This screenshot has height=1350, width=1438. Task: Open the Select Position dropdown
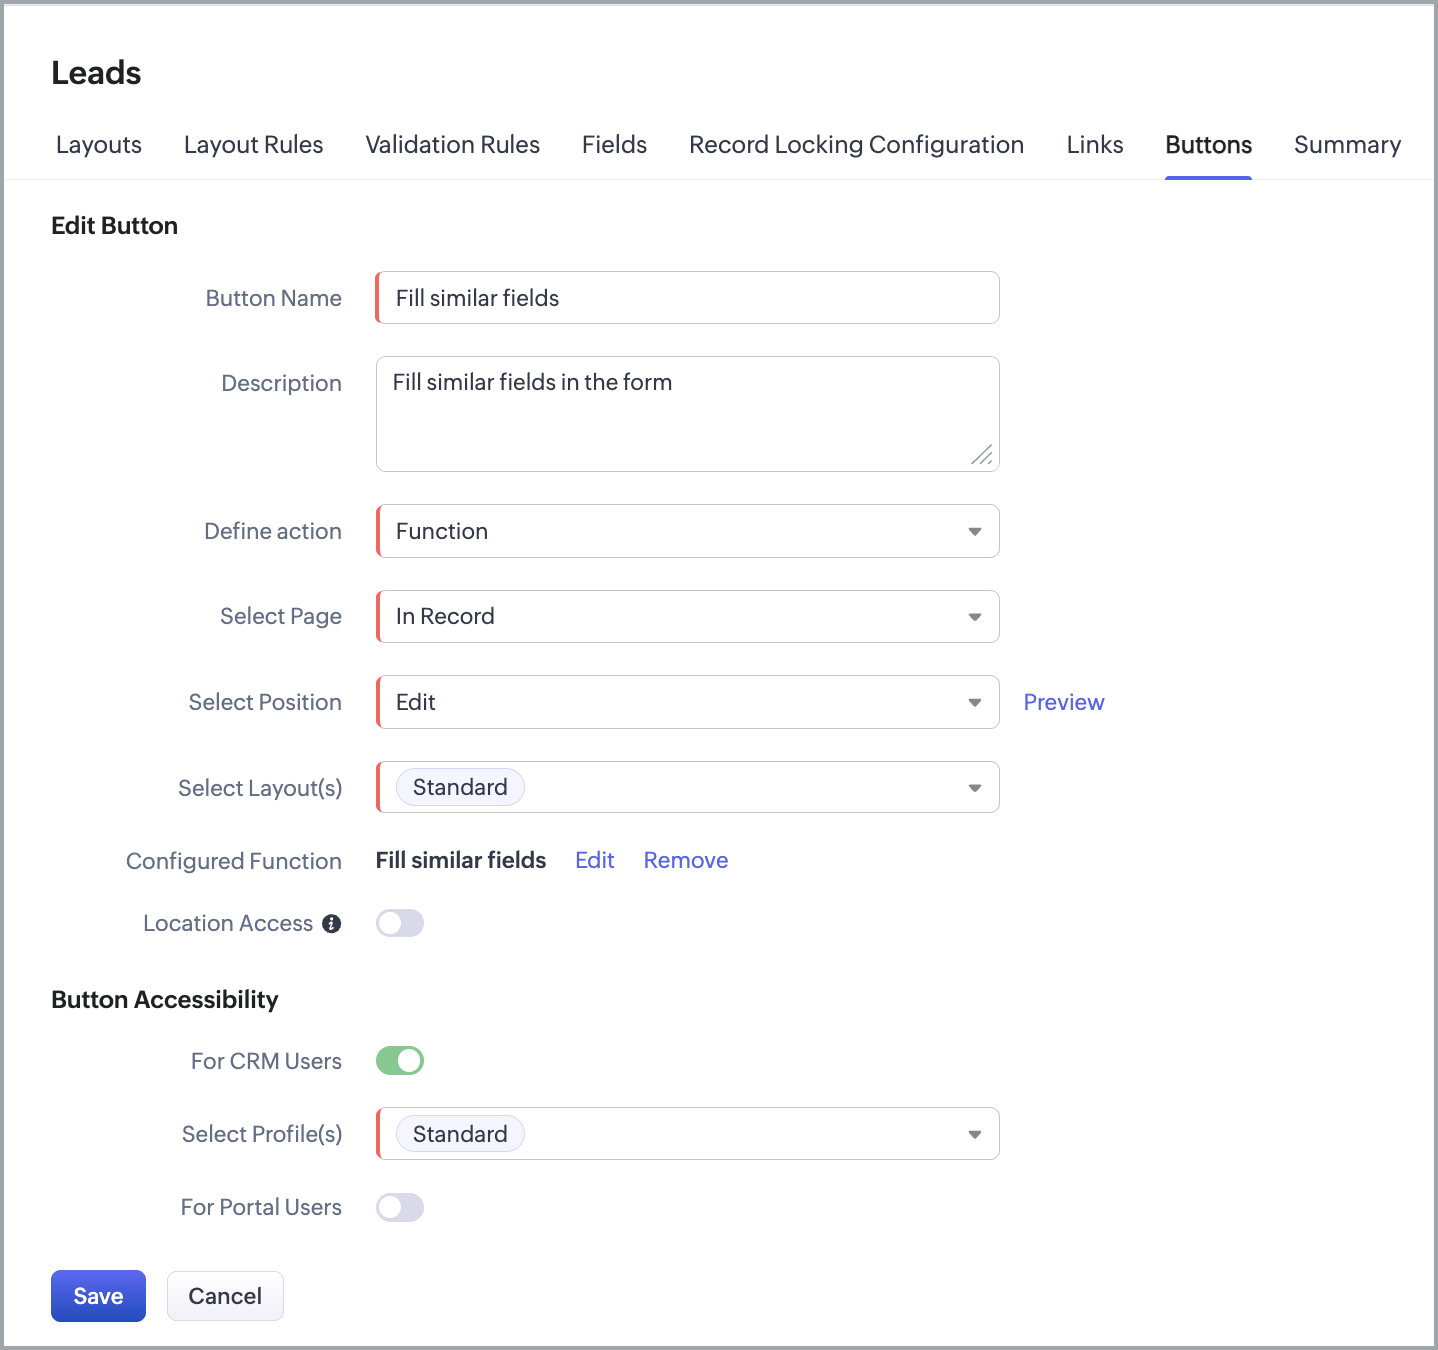click(688, 702)
